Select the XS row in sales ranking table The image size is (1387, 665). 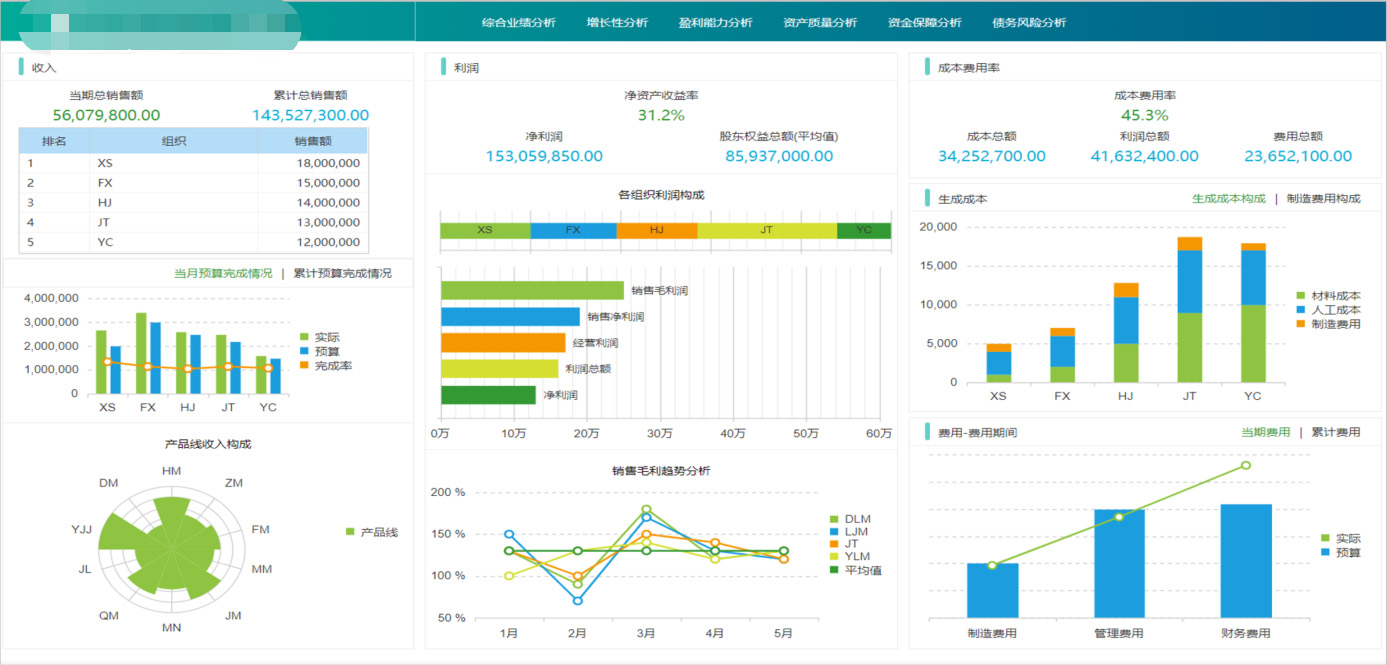tap(193, 163)
